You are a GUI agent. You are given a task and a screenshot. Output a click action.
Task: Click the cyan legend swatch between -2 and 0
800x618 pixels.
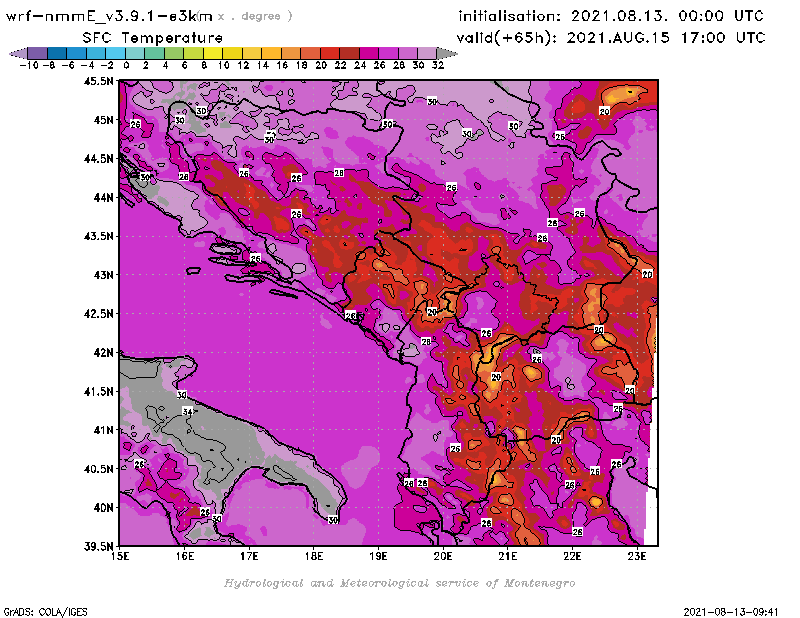pyautogui.click(x=116, y=53)
